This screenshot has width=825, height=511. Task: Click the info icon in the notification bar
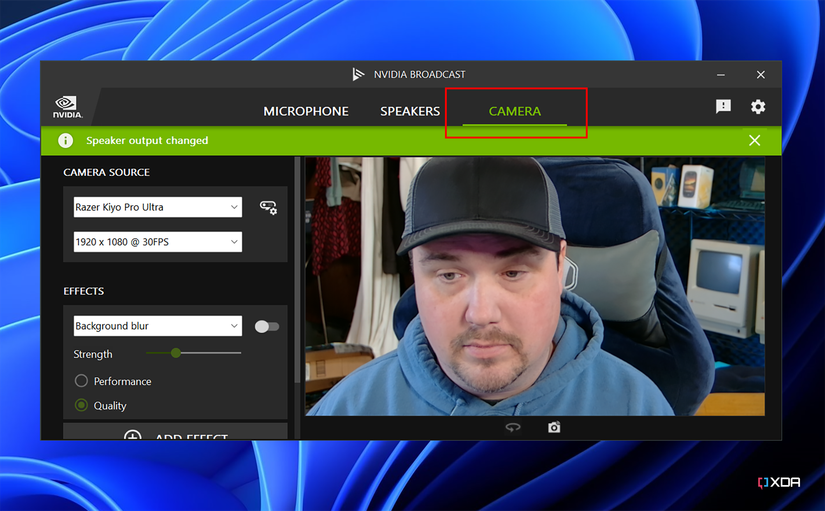tap(65, 141)
